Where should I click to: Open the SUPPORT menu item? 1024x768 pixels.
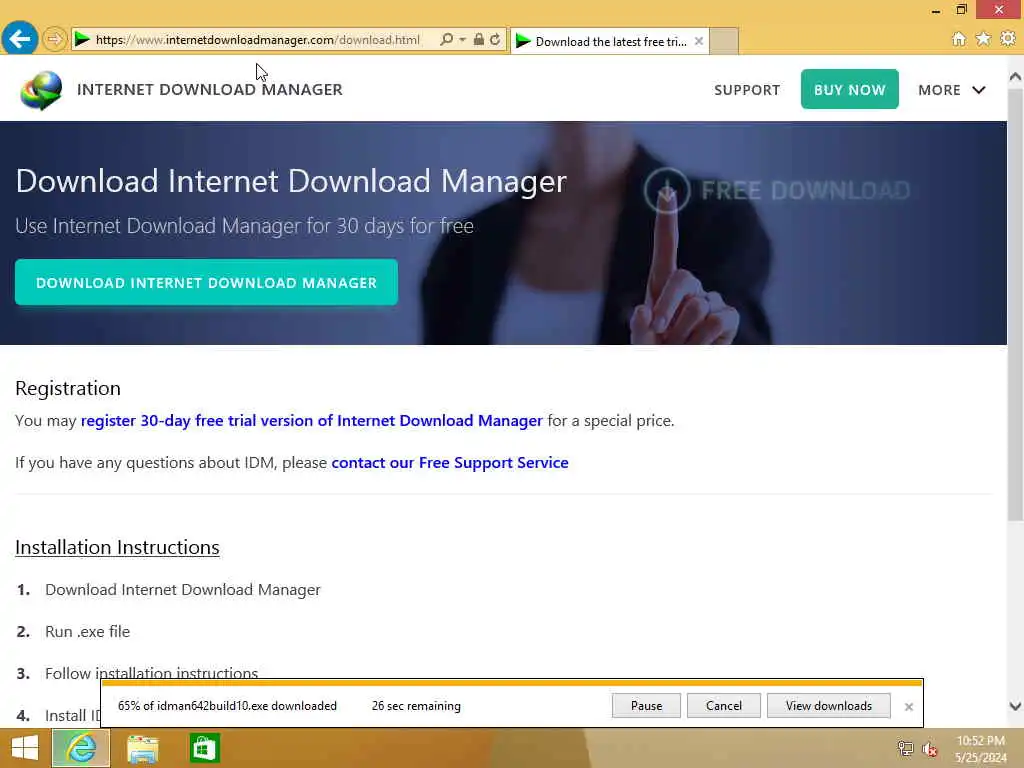747,90
